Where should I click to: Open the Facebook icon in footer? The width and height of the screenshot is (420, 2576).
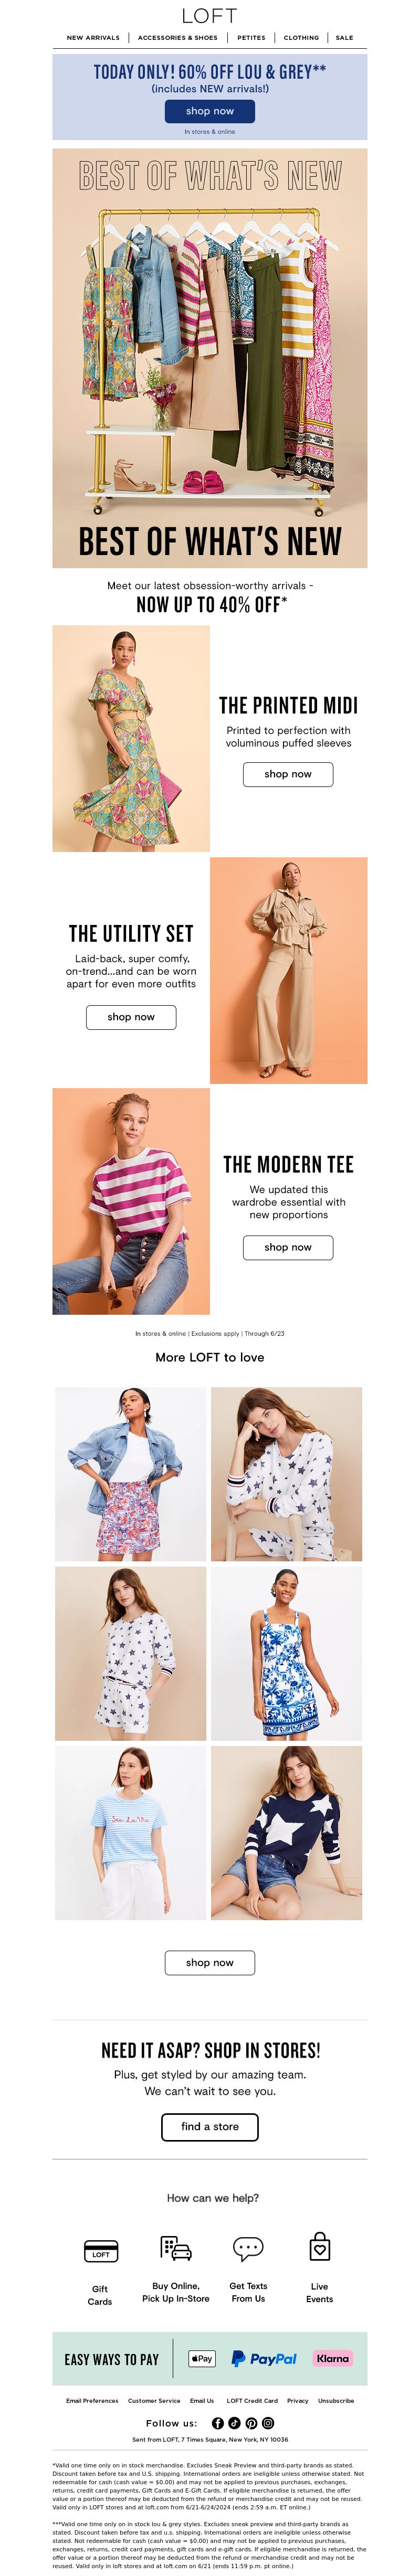217,2423
